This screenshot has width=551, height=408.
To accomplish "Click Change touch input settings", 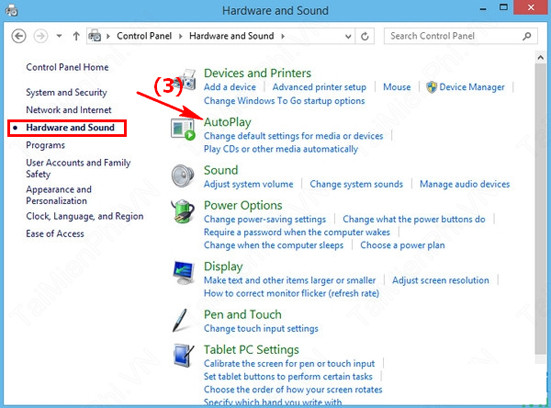I will [x=261, y=328].
